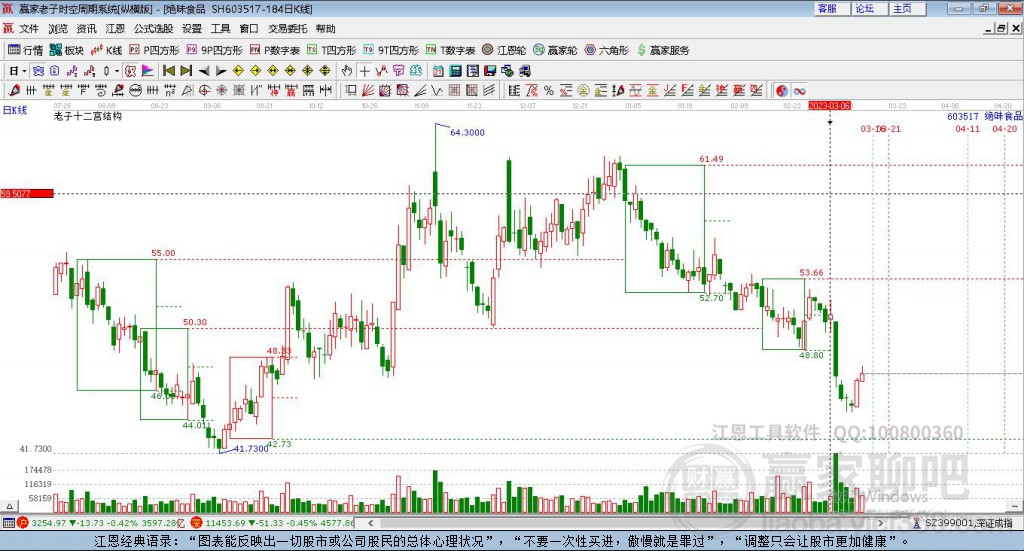Expand volume panel with up-triangle button
This screenshot has height=551, width=1024.
9,506
